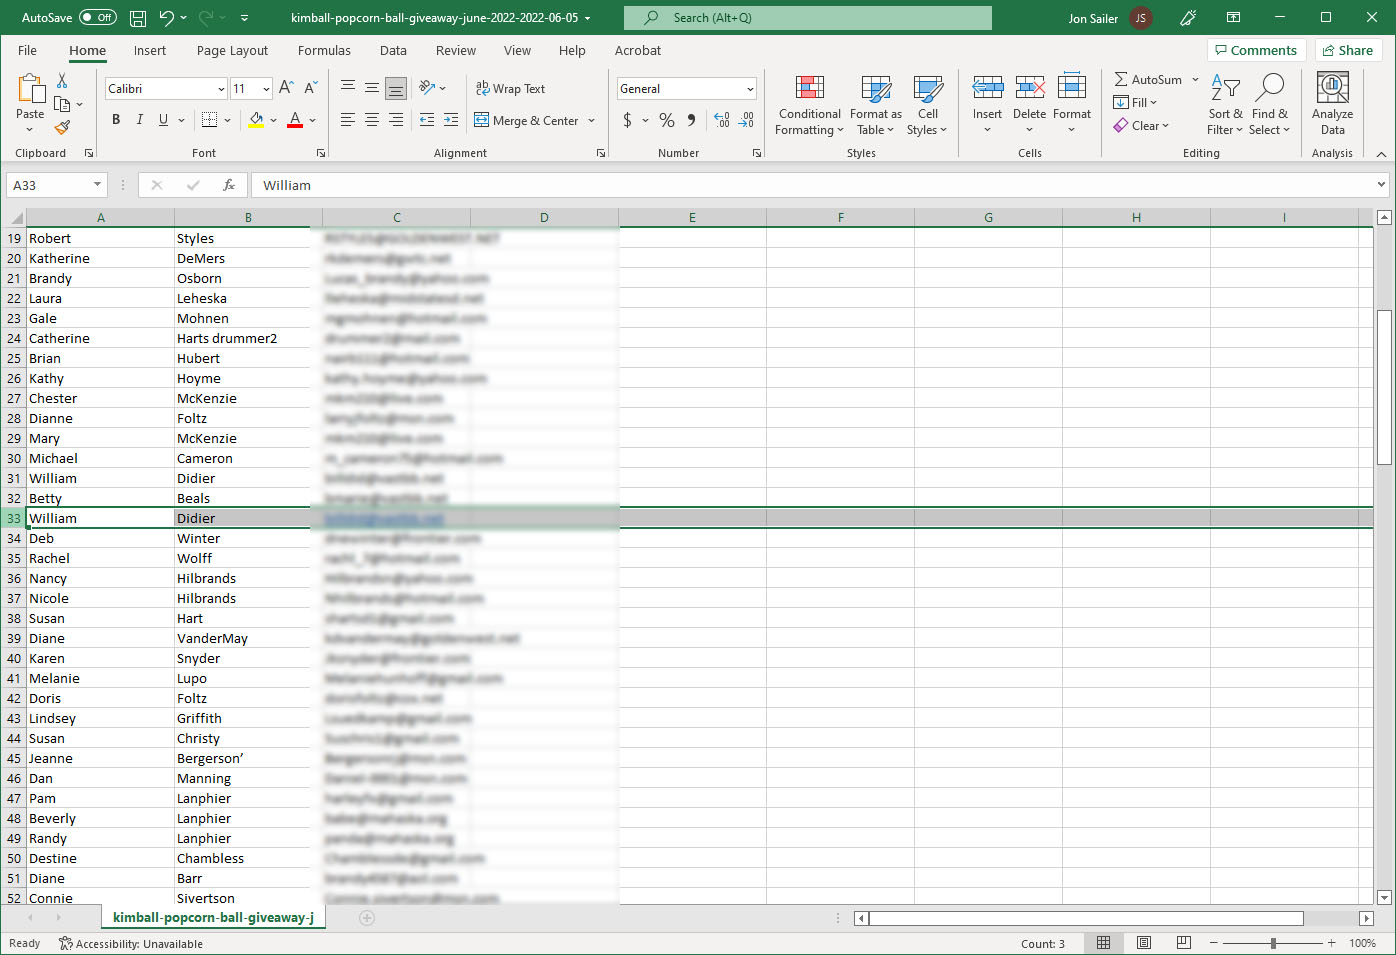Click the Share button

tap(1346, 51)
